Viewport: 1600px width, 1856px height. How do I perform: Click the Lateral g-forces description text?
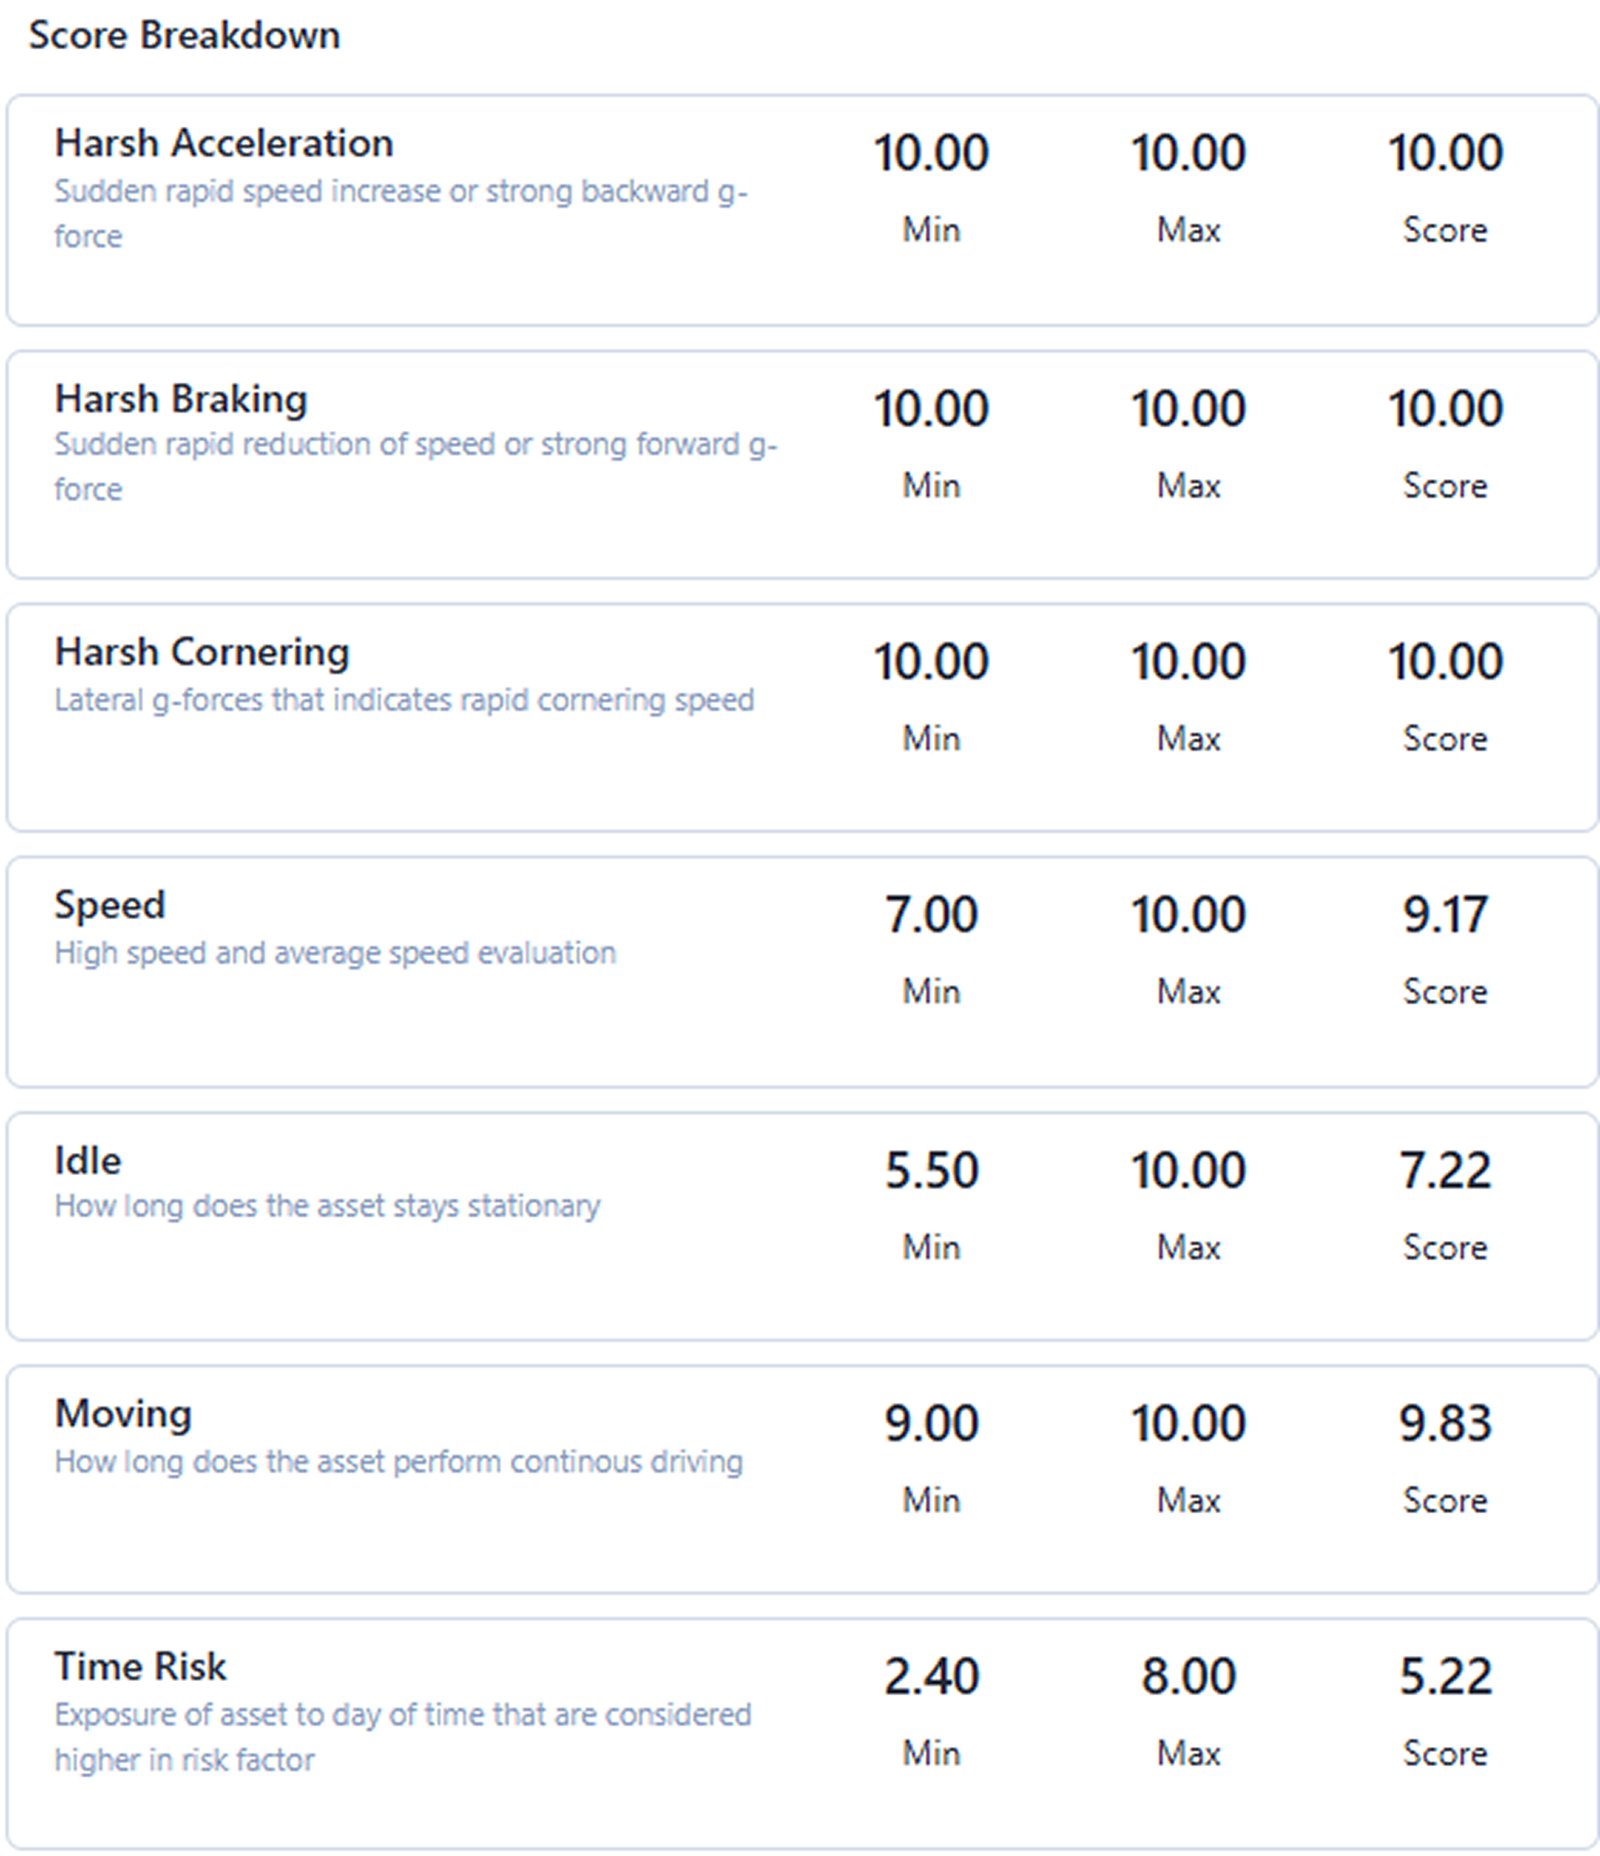click(x=404, y=700)
